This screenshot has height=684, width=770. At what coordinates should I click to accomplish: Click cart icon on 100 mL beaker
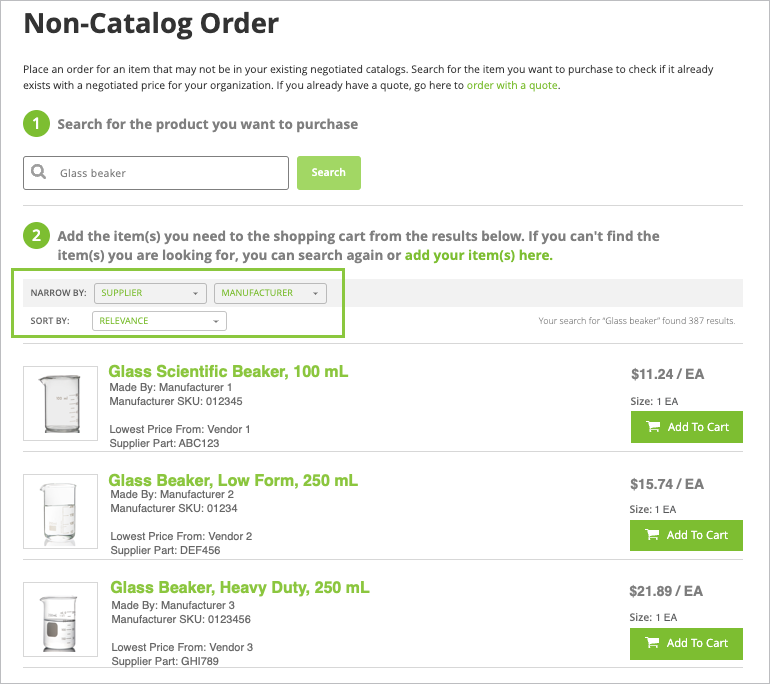653,427
